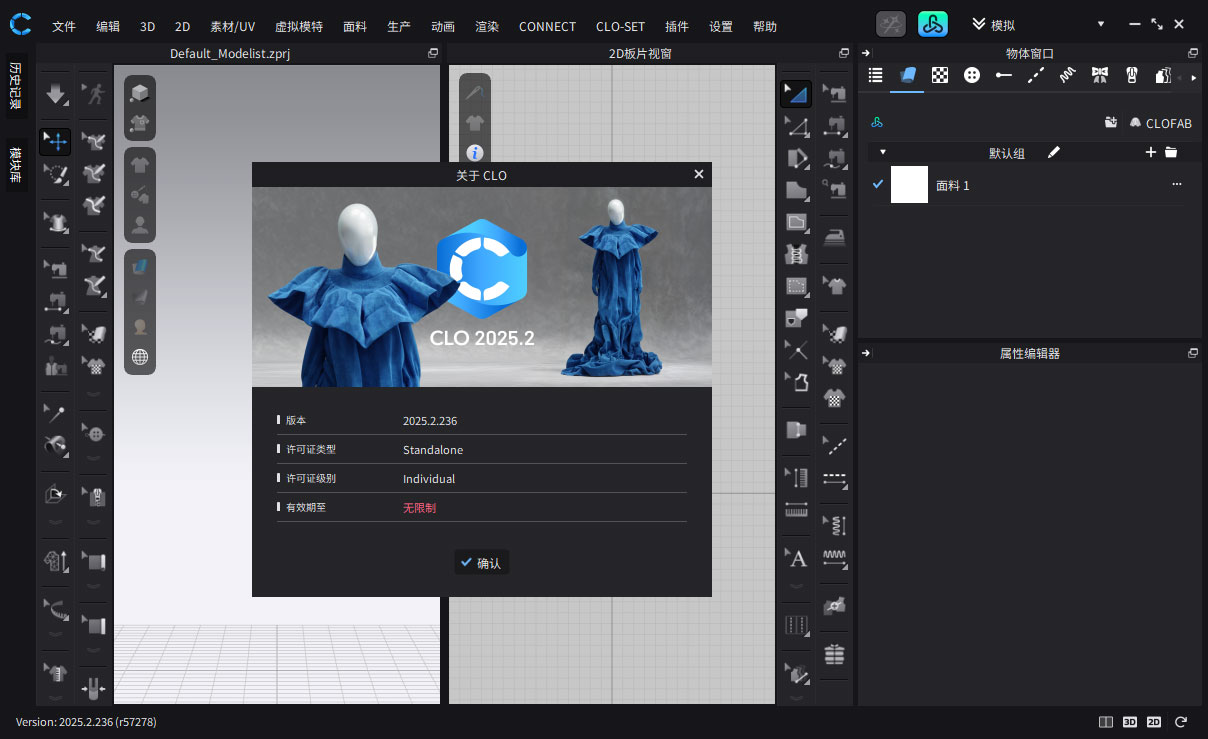Open the 模拟 mode dropdown
The width and height of the screenshot is (1208, 739).
point(1100,25)
